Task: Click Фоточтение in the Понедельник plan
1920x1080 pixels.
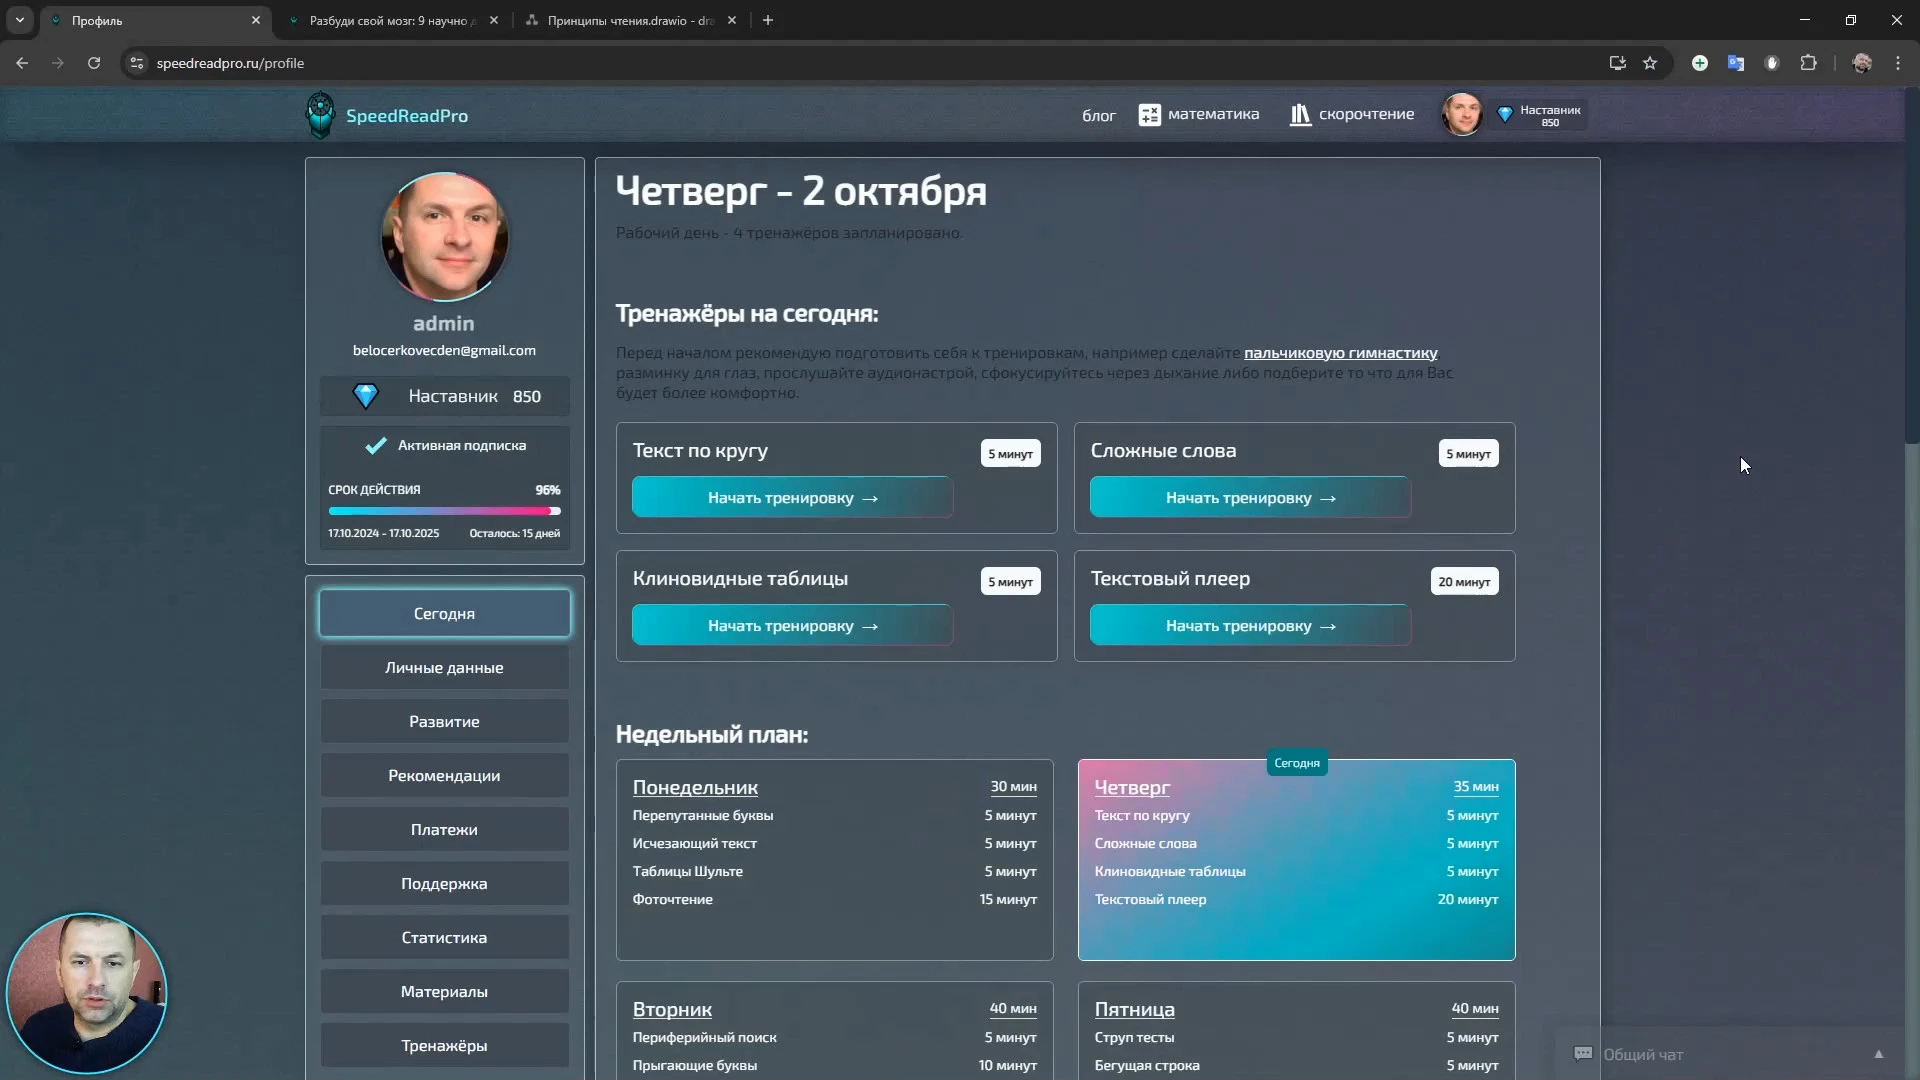Action: [x=673, y=899]
